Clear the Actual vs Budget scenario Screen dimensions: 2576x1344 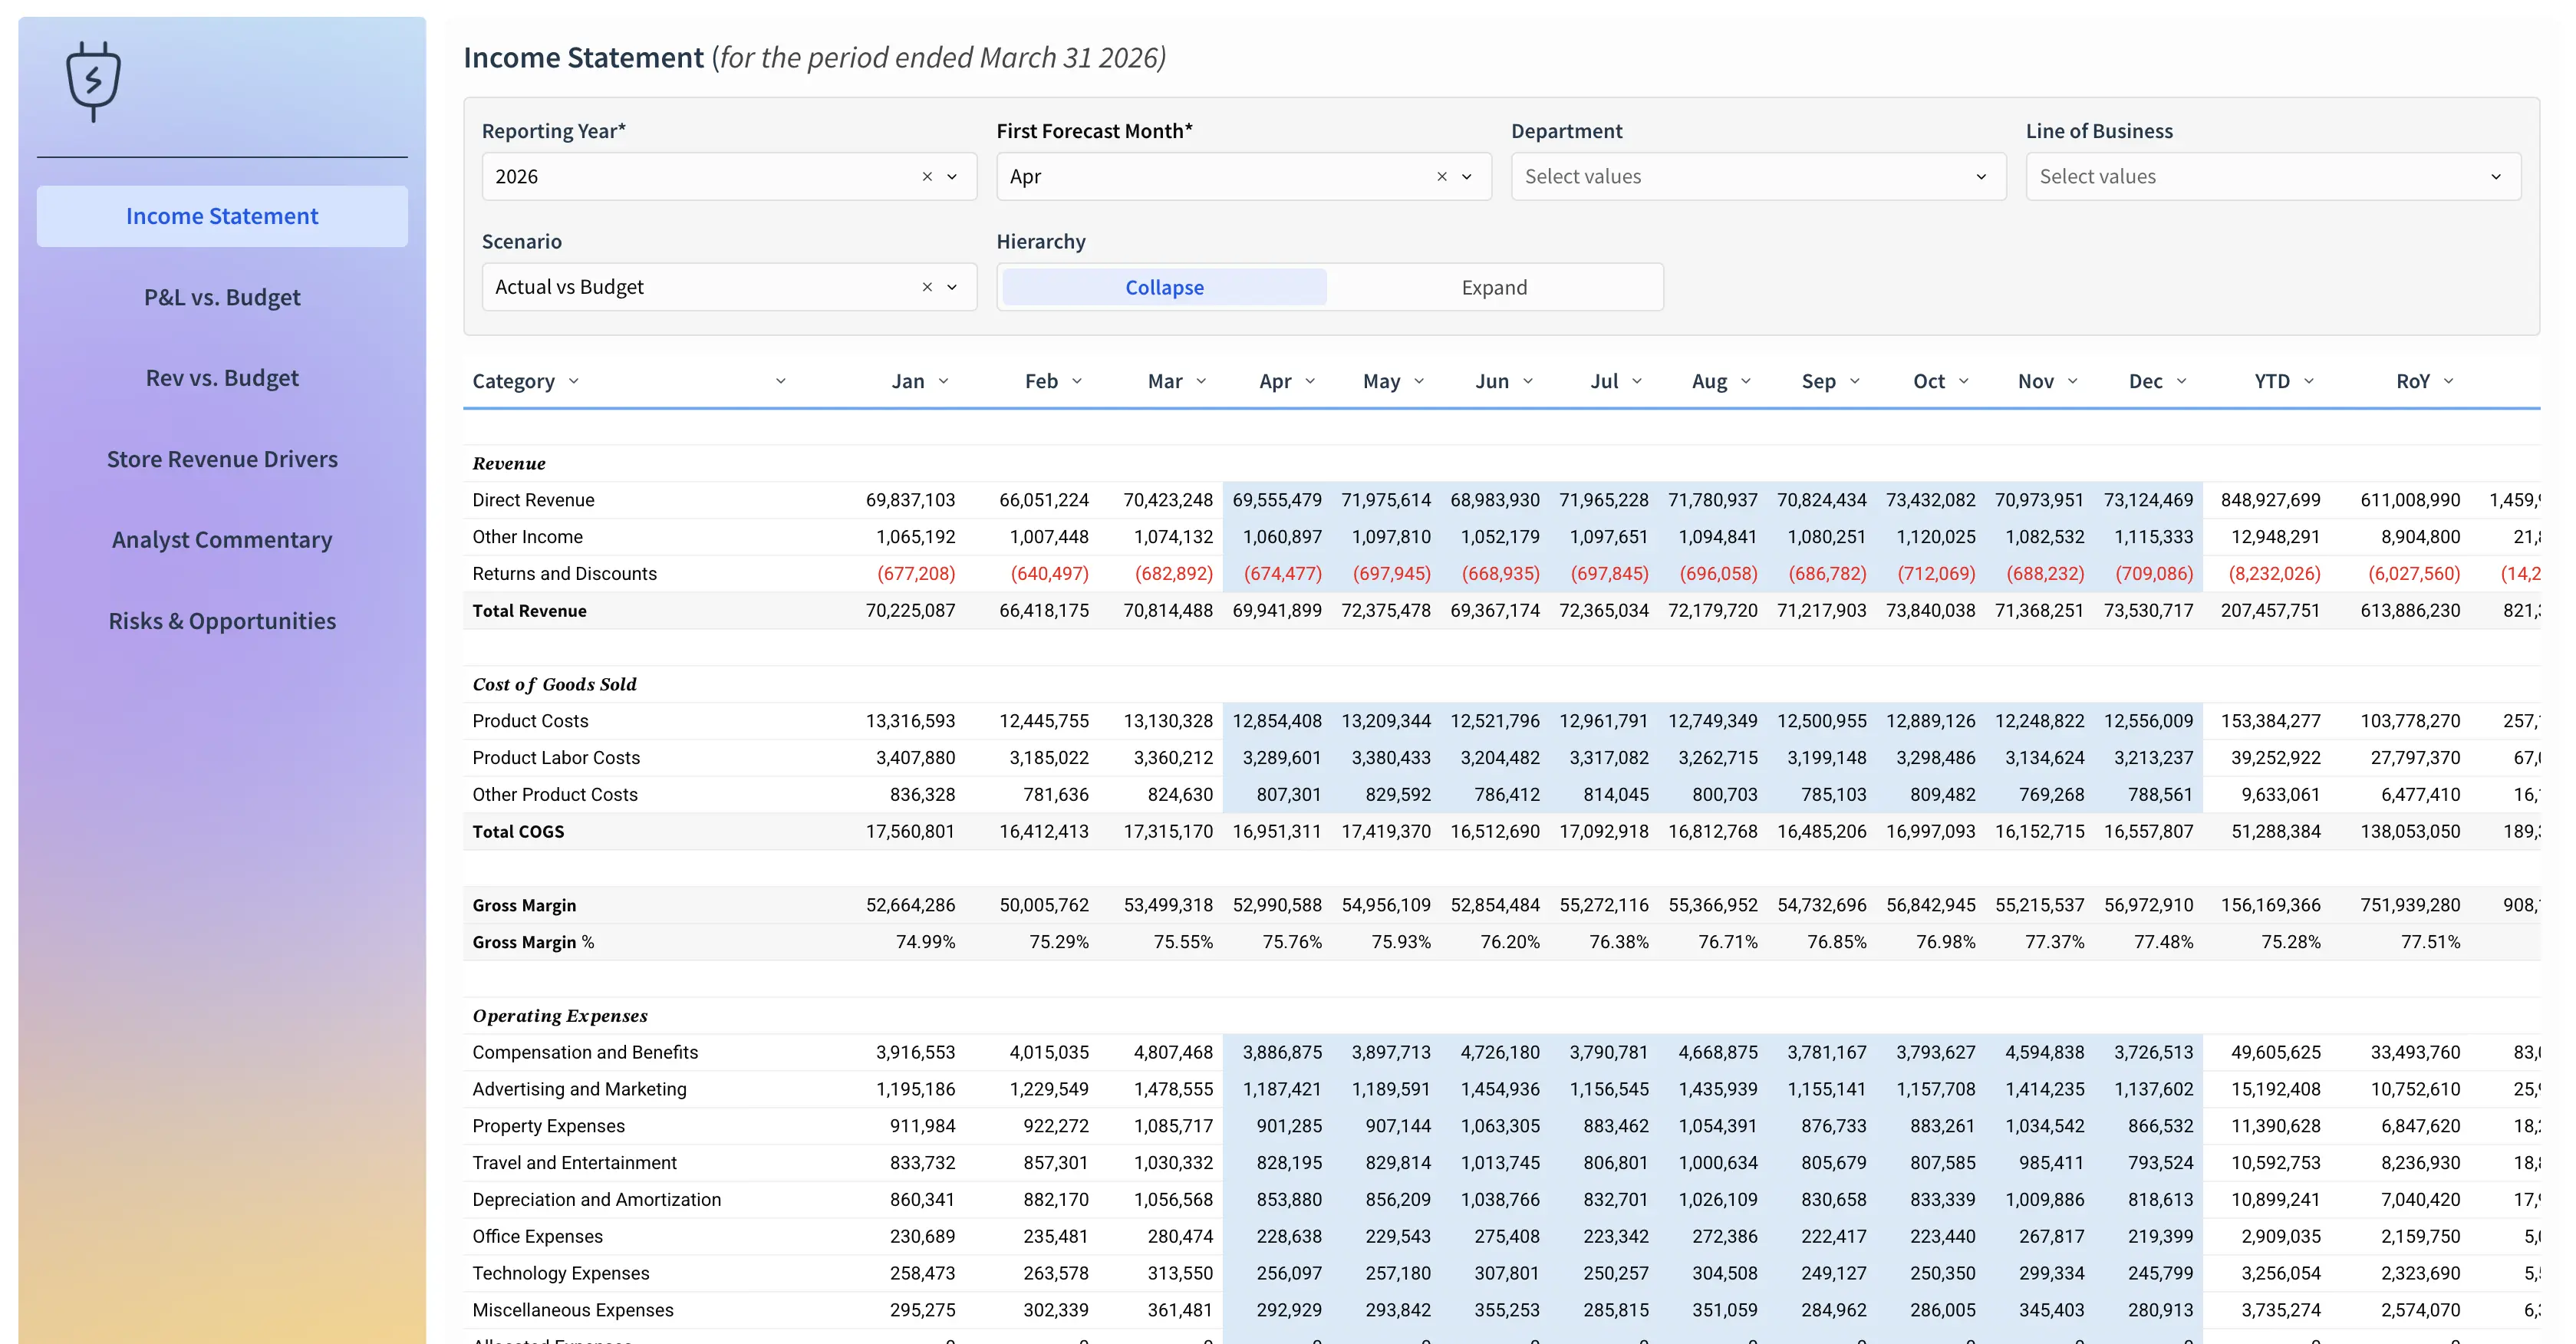click(925, 287)
